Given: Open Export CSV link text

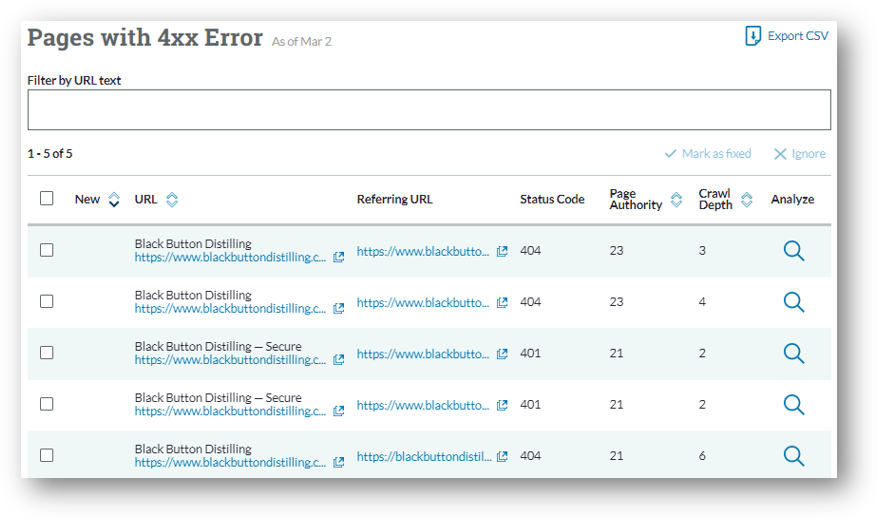Looking at the screenshot, I should tap(798, 36).
